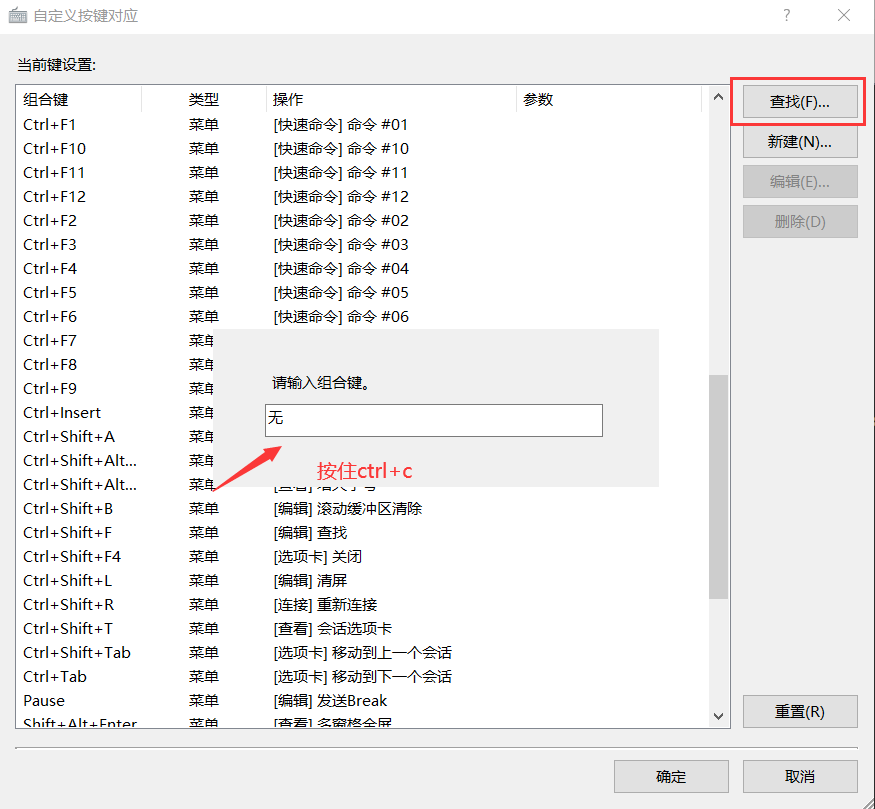This screenshot has height=809, width=875.
Task: Click the 查找(F) button
Action: point(800,101)
